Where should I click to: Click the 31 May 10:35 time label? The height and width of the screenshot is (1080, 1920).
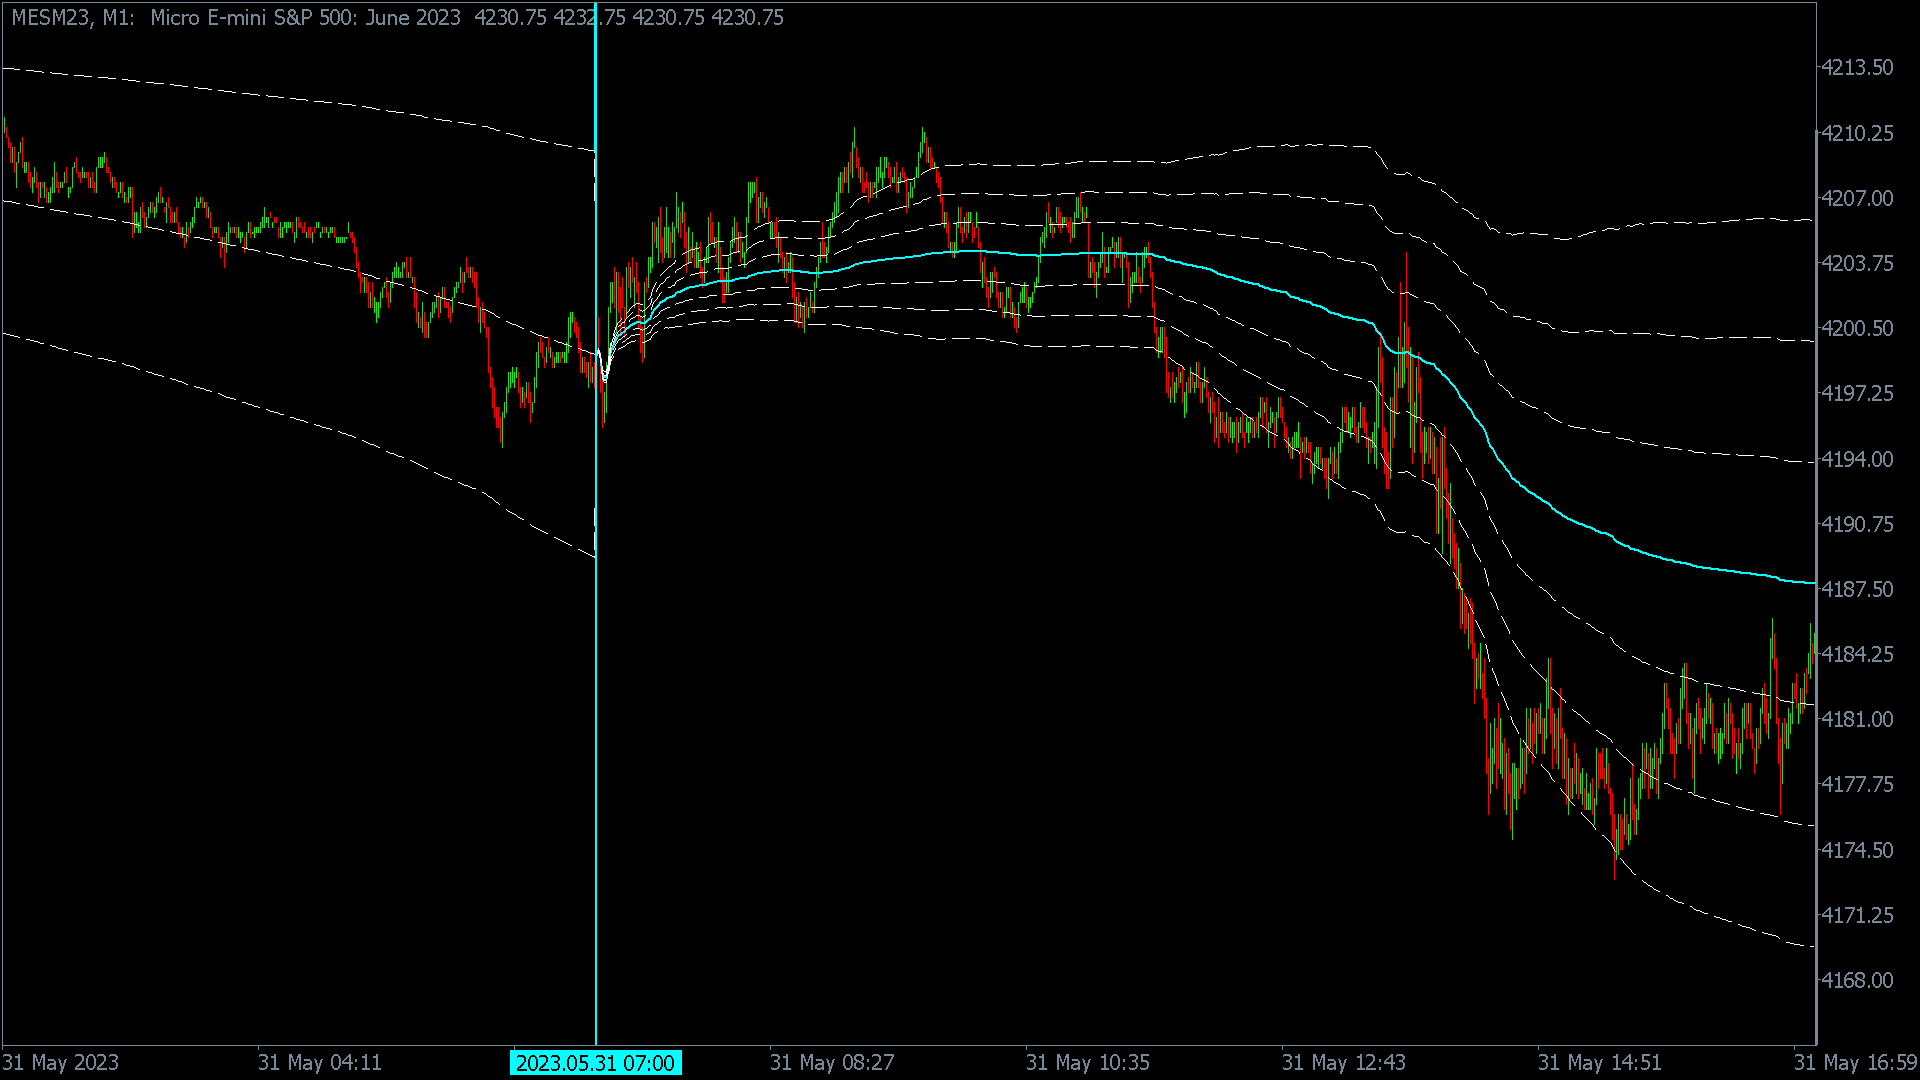click(1088, 1063)
